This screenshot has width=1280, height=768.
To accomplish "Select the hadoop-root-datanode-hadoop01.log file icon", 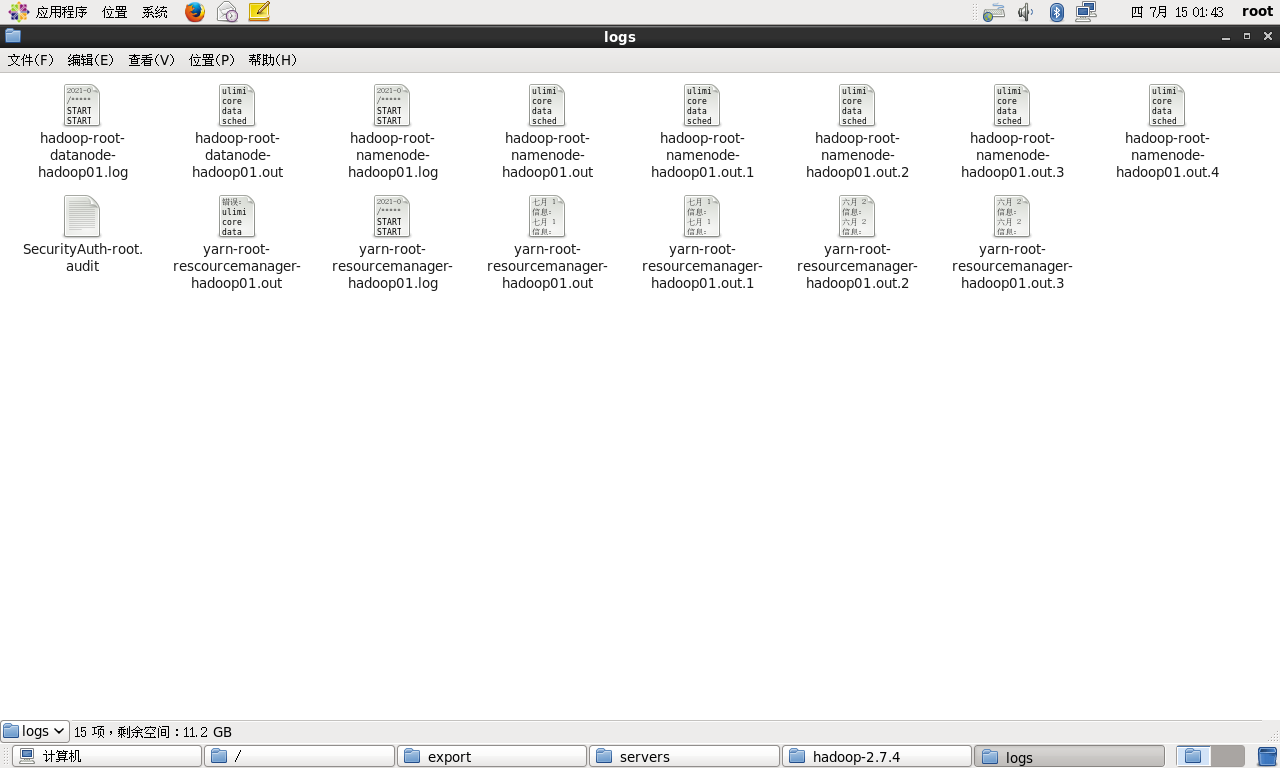I will [x=82, y=105].
